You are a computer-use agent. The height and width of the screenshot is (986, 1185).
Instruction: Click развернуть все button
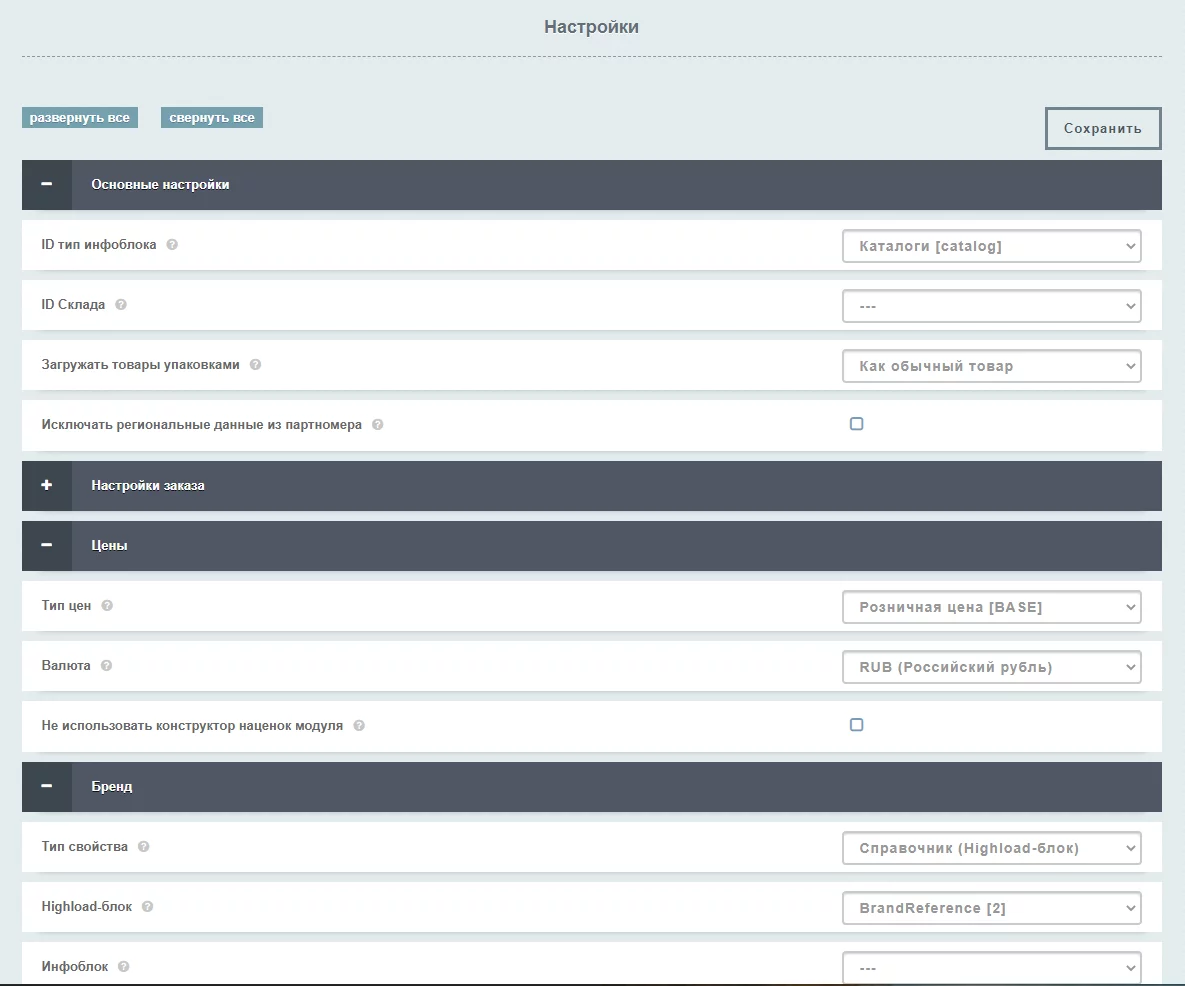(79, 118)
